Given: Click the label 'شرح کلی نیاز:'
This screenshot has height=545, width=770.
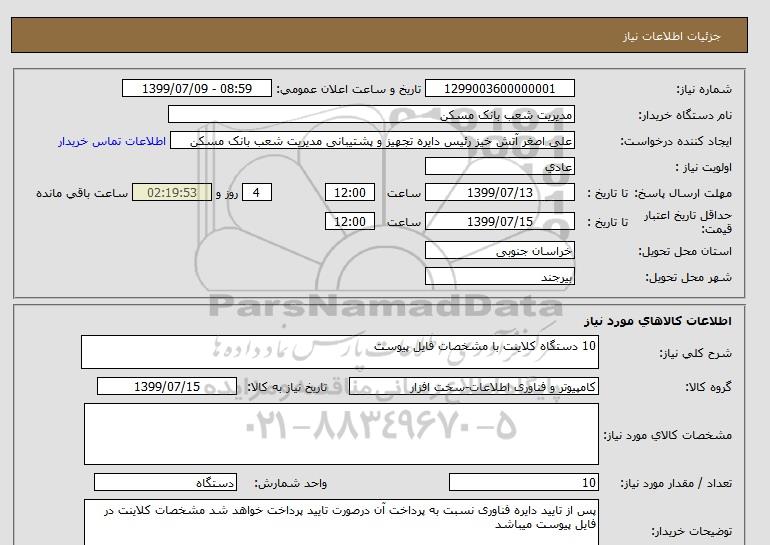Looking at the screenshot, I should coord(695,354).
